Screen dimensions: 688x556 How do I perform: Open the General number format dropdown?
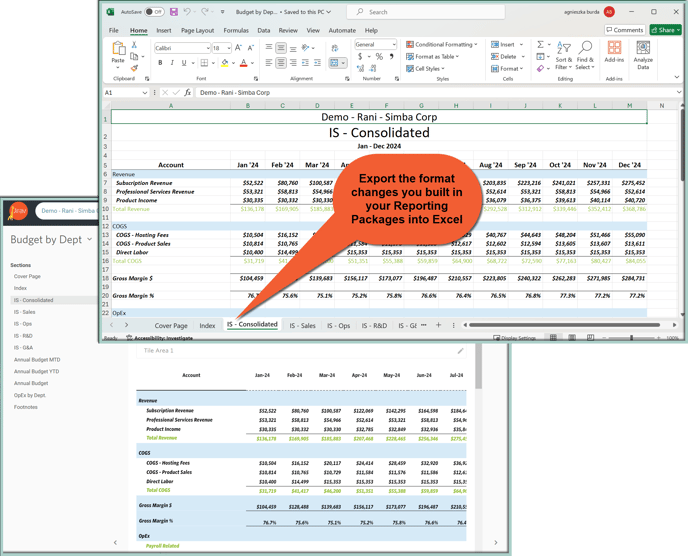(394, 44)
